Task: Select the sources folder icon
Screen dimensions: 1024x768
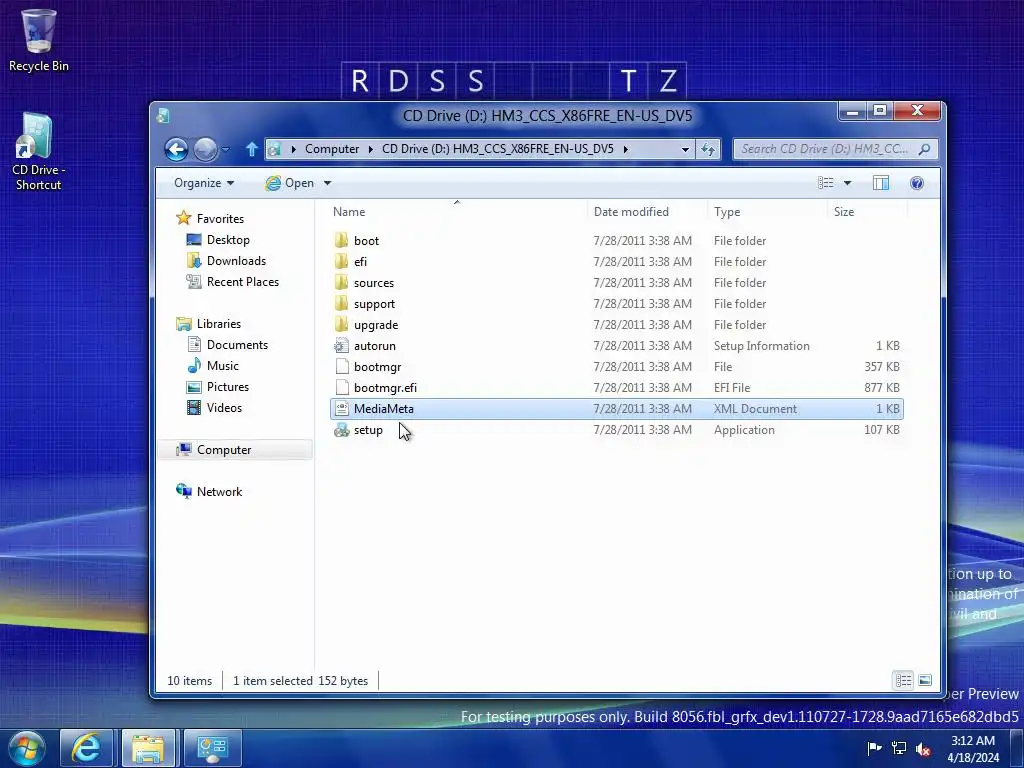Action: [342, 282]
